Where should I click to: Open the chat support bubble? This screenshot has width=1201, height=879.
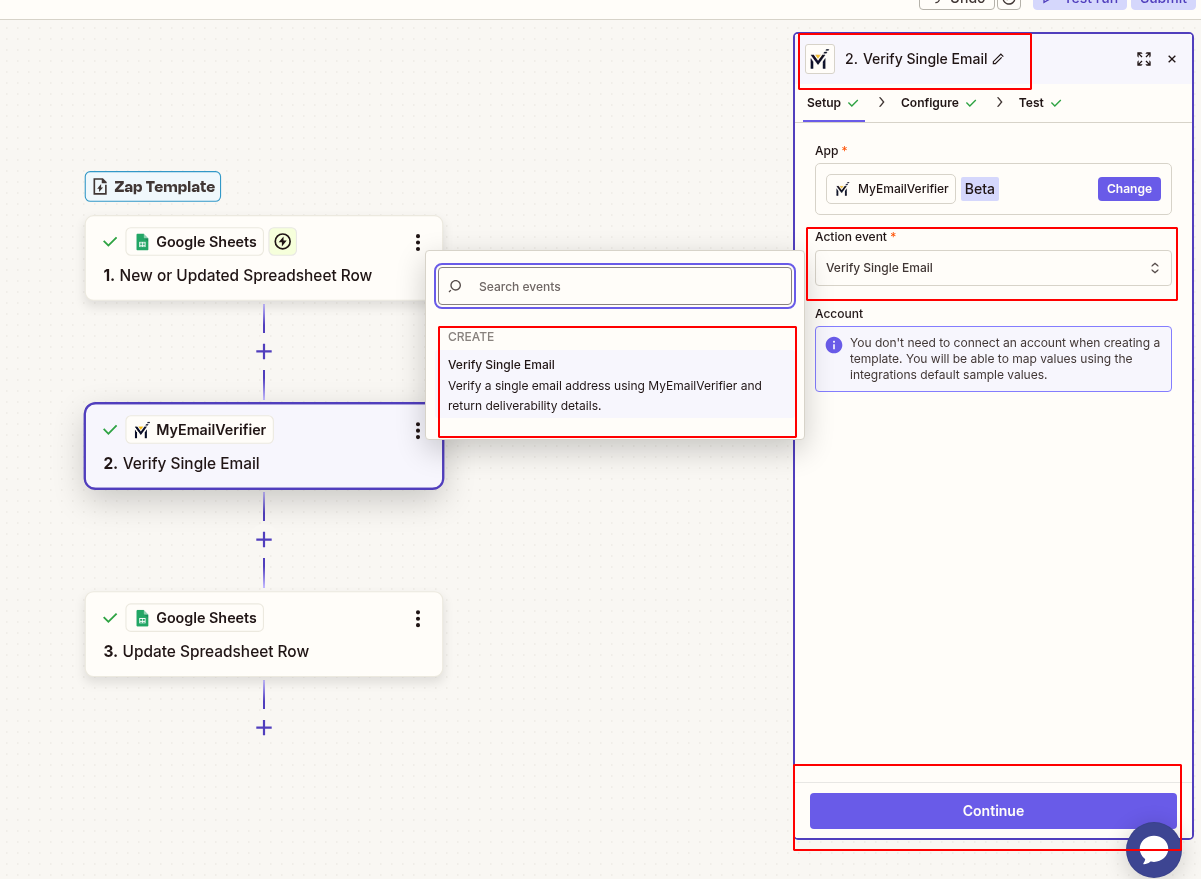1154,850
